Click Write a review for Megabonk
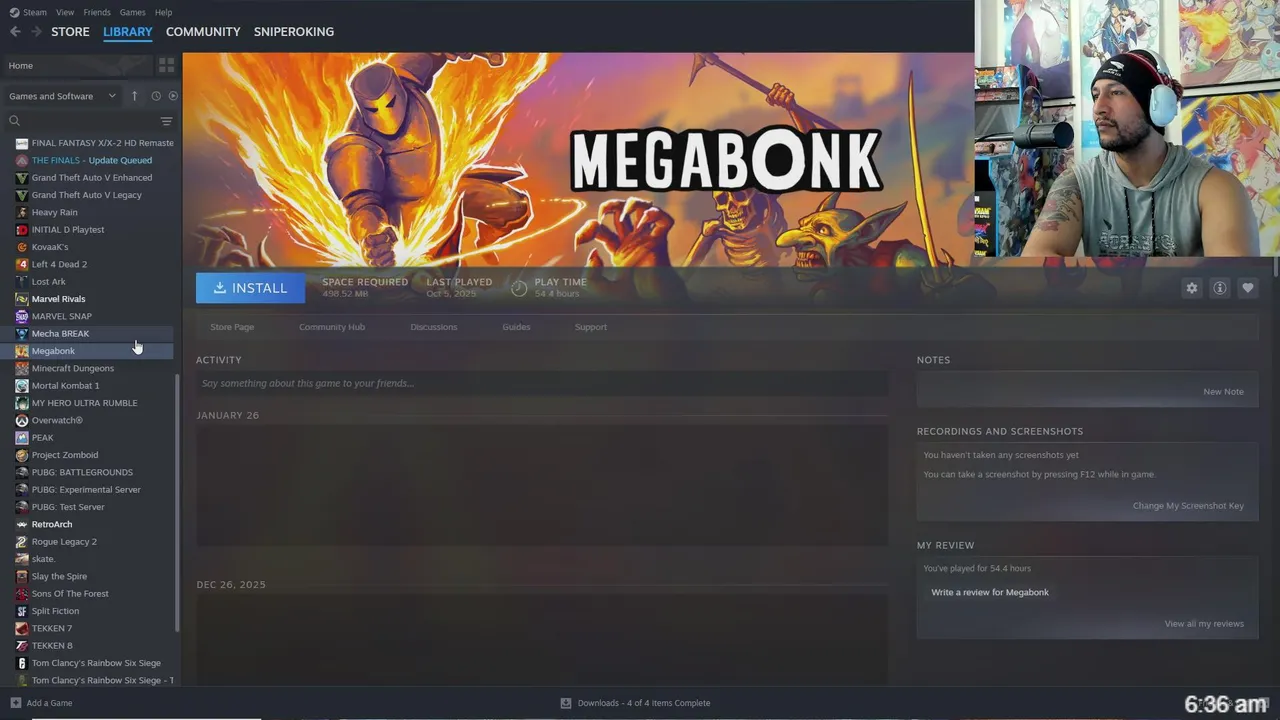The width and height of the screenshot is (1280, 720). [990, 592]
